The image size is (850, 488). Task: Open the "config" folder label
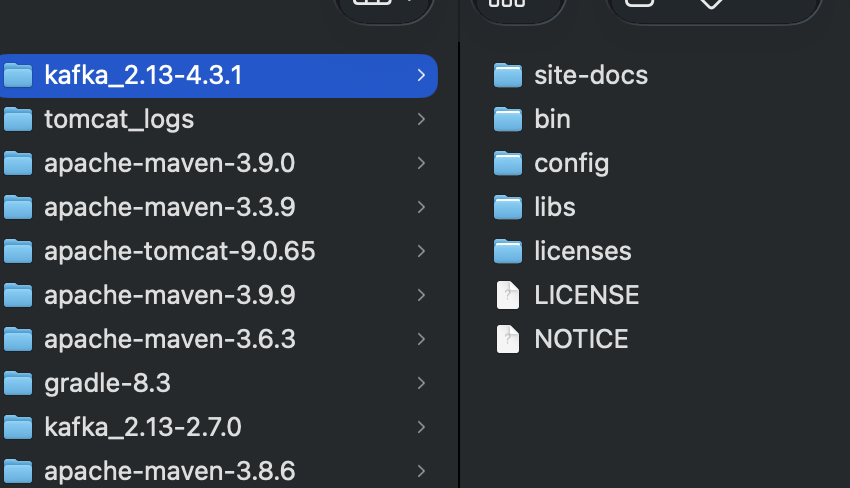pos(571,163)
